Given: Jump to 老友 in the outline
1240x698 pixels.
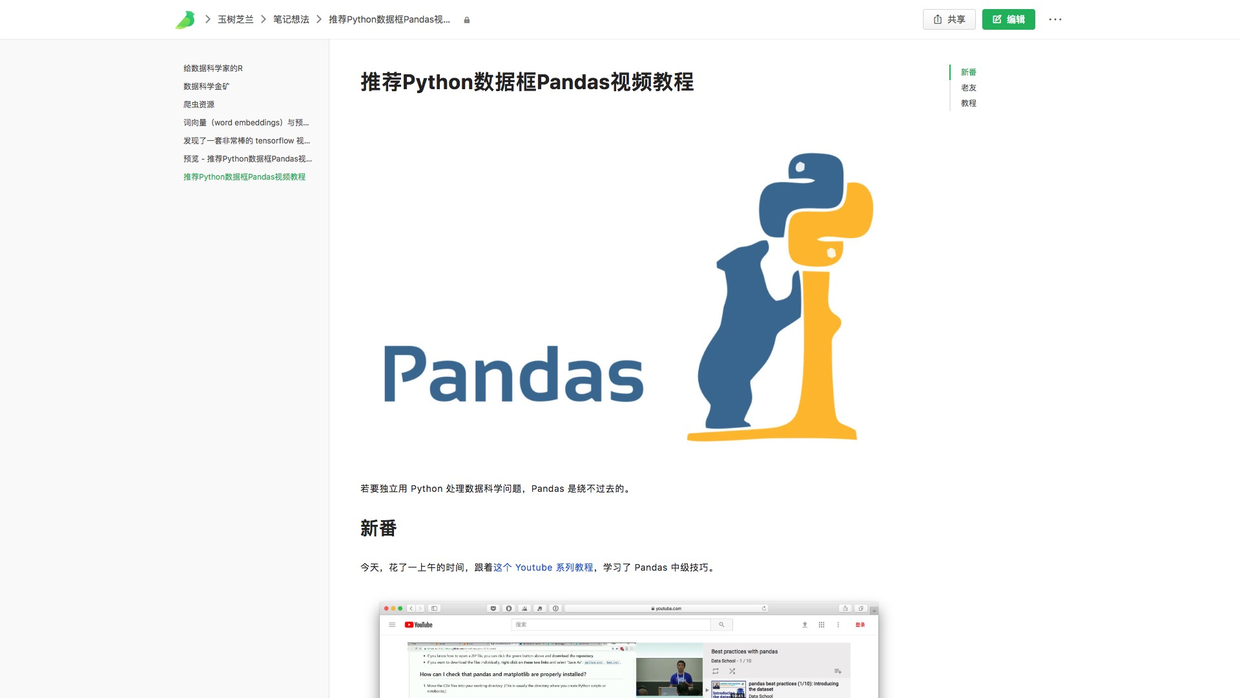Looking at the screenshot, I should (x=968, y=88).
